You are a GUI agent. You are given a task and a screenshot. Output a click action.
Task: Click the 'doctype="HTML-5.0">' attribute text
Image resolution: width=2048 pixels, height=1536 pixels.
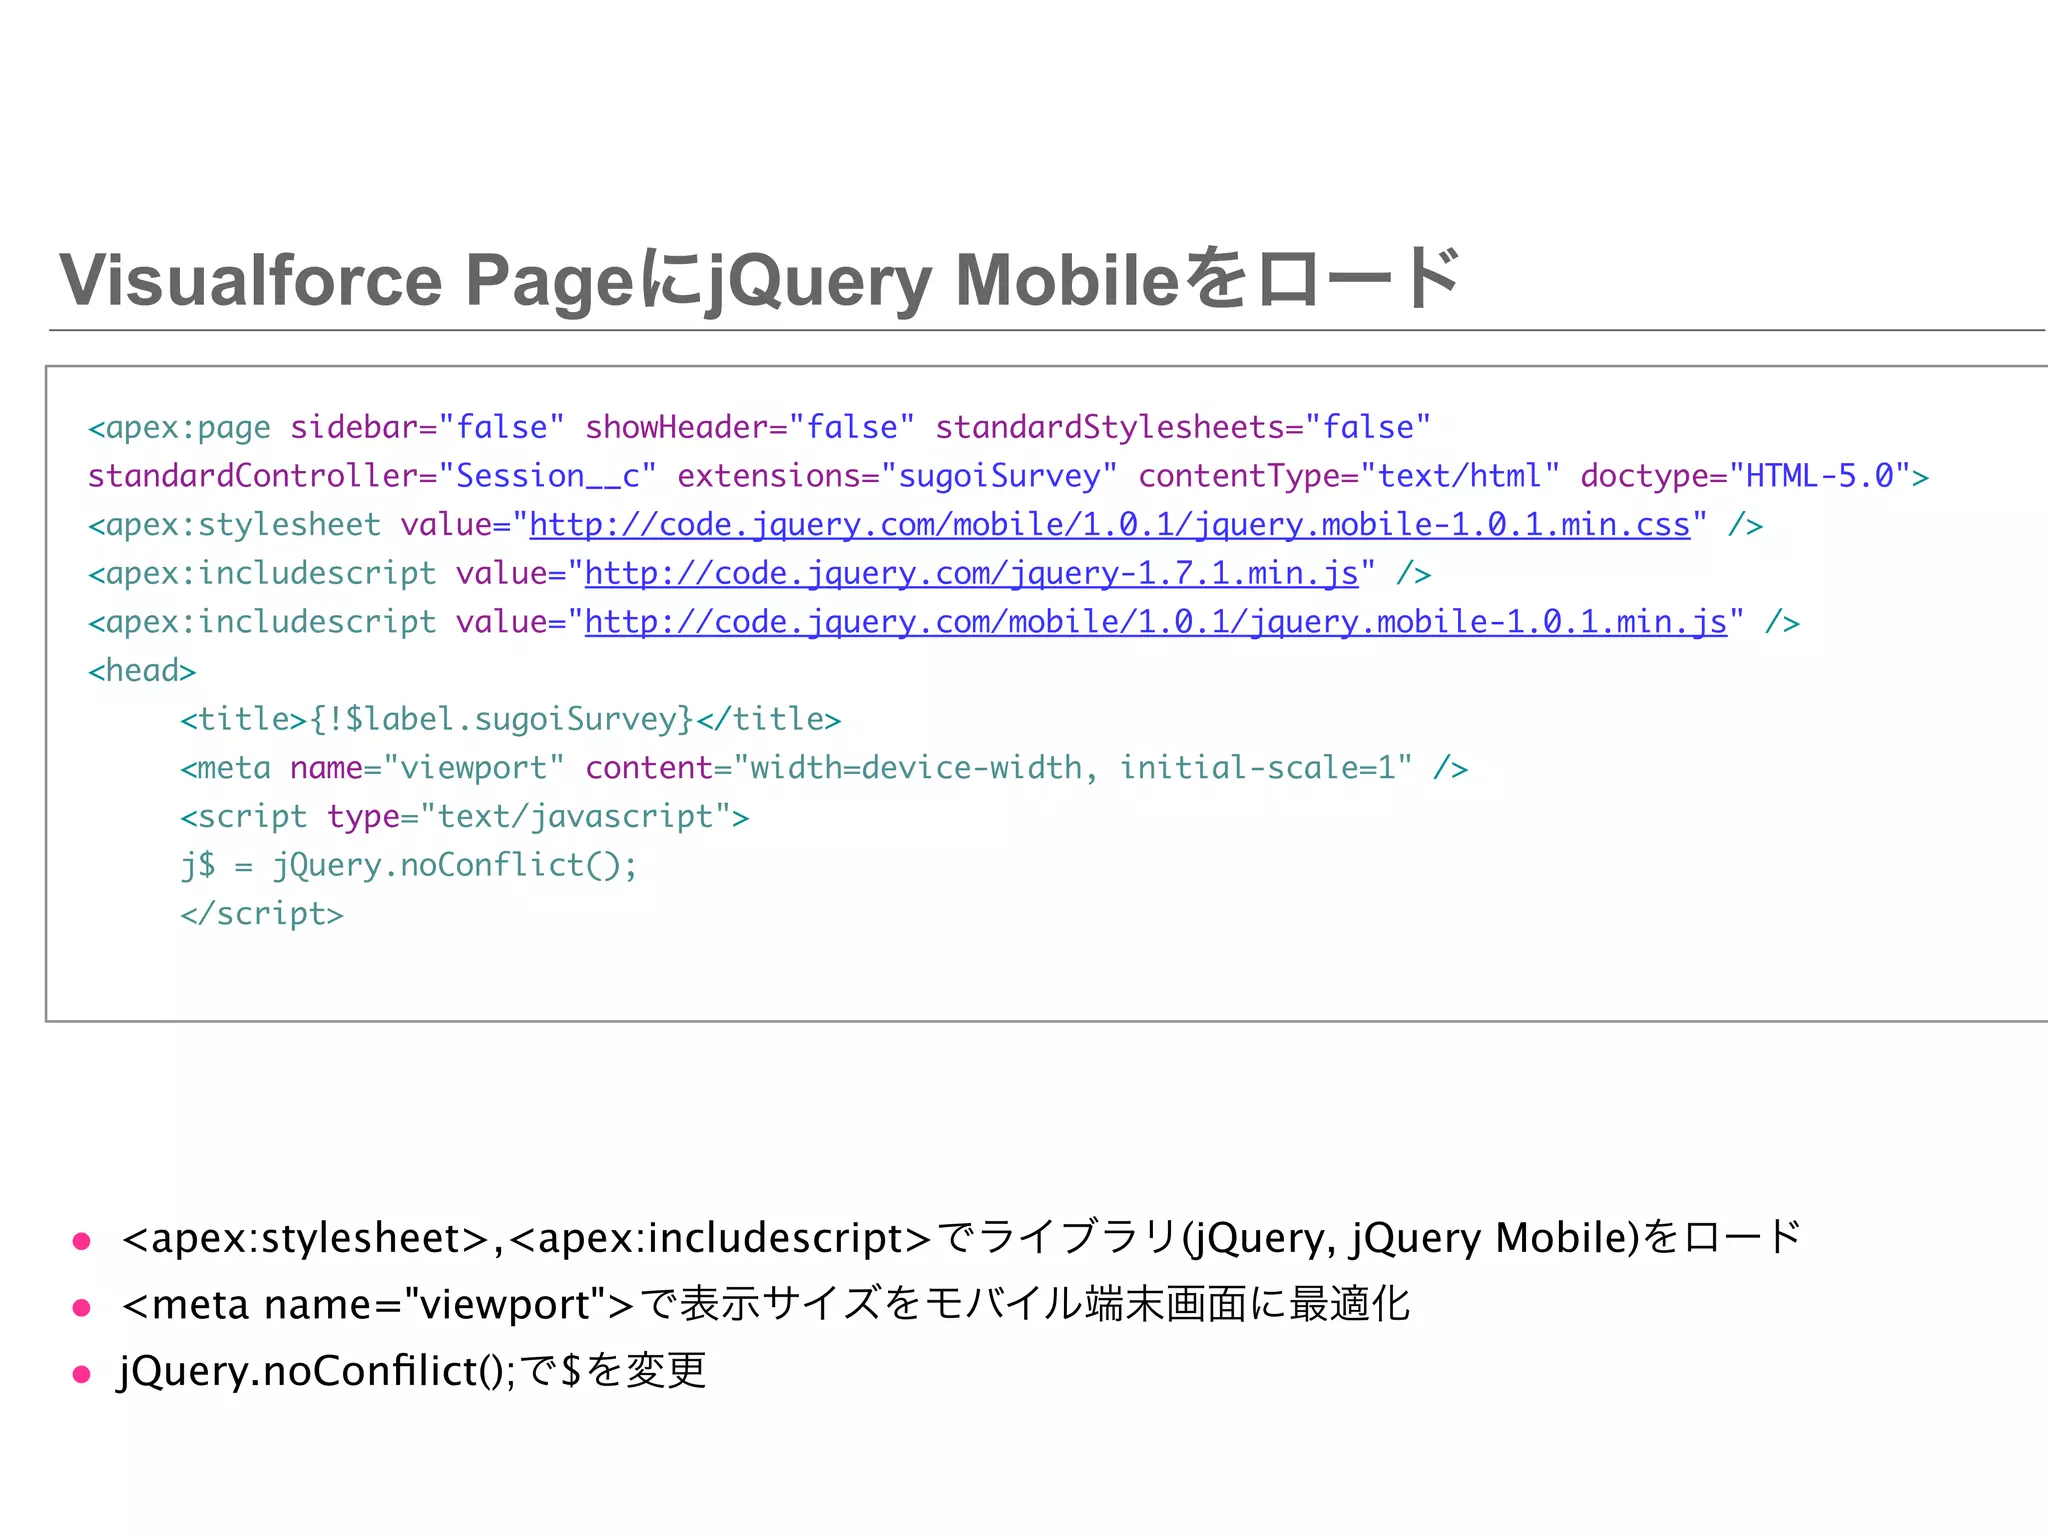point(1754,476)
